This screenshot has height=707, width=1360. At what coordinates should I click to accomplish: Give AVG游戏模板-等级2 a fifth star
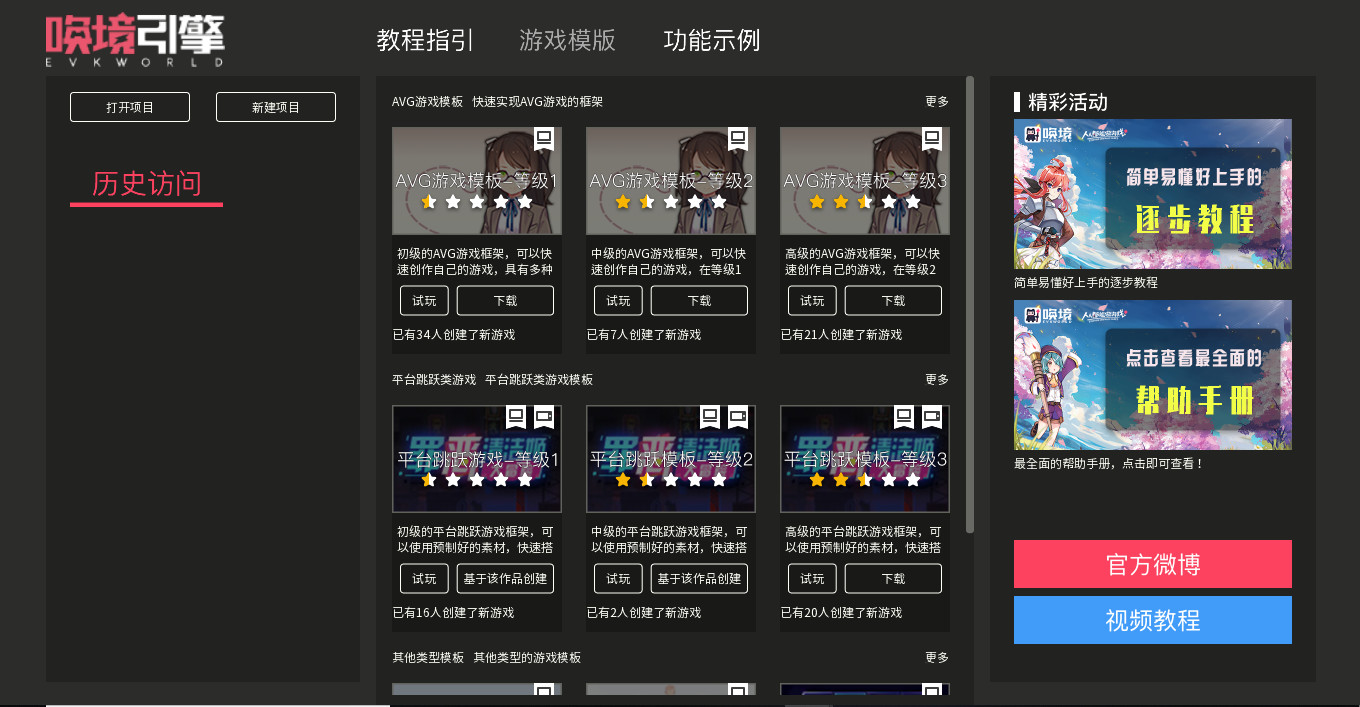pos(717,201)
